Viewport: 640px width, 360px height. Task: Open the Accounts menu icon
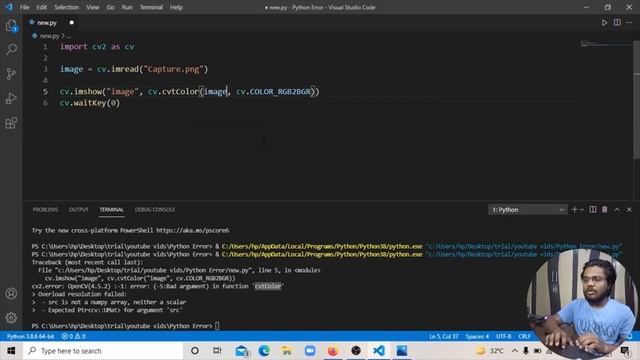(11, 293)
